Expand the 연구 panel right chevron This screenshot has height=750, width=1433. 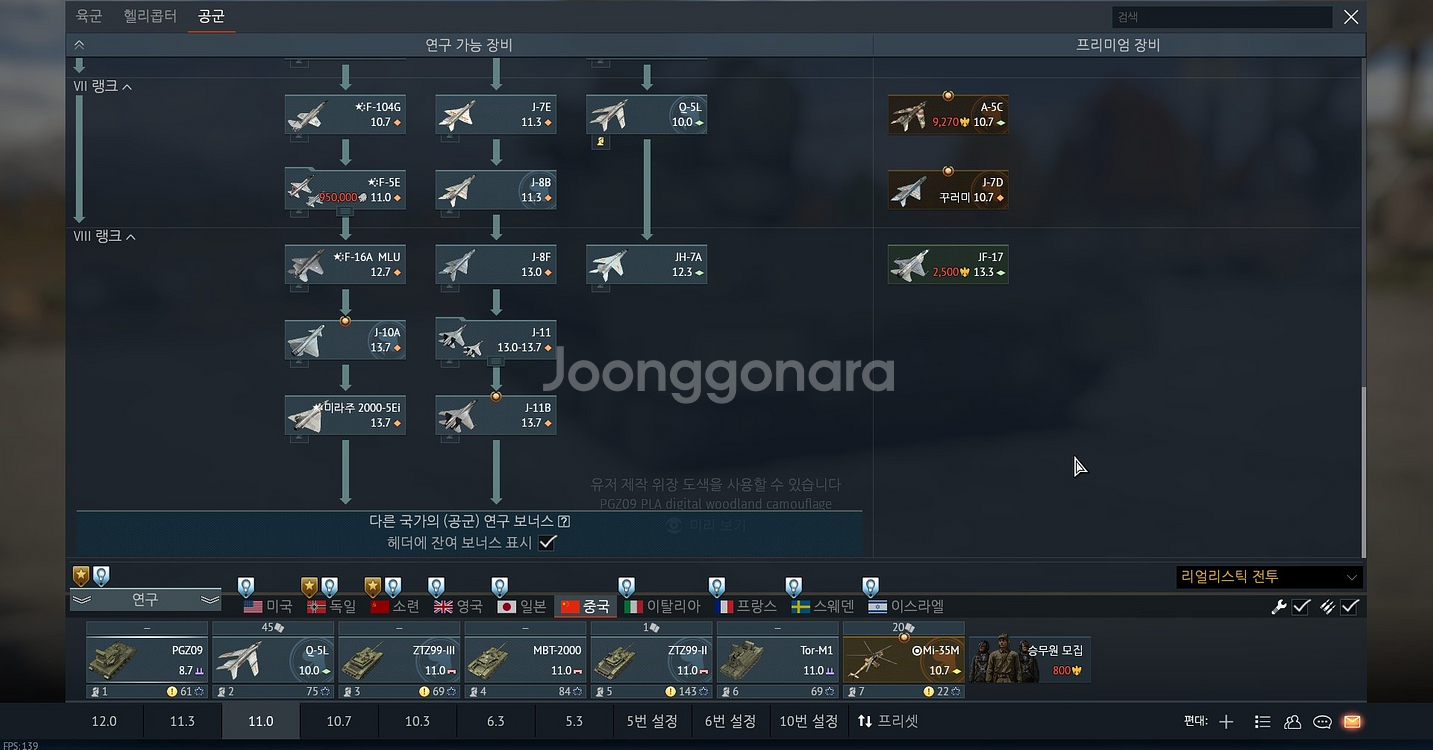[x=210, y=600]
